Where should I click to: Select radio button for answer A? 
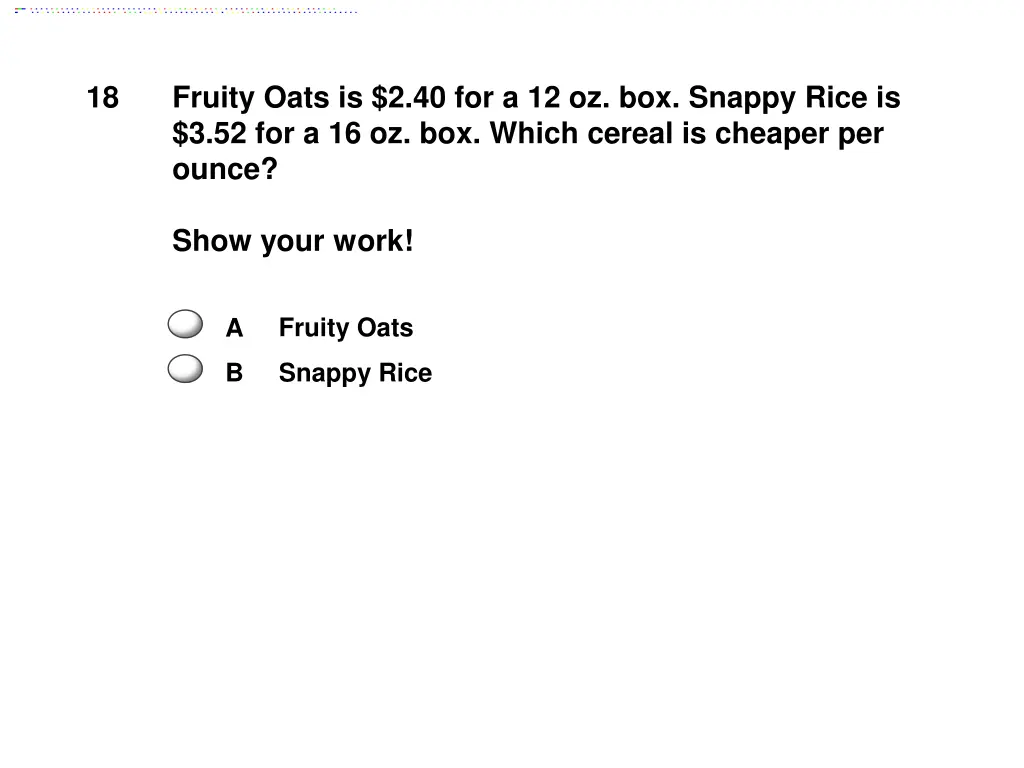[185, 324]
